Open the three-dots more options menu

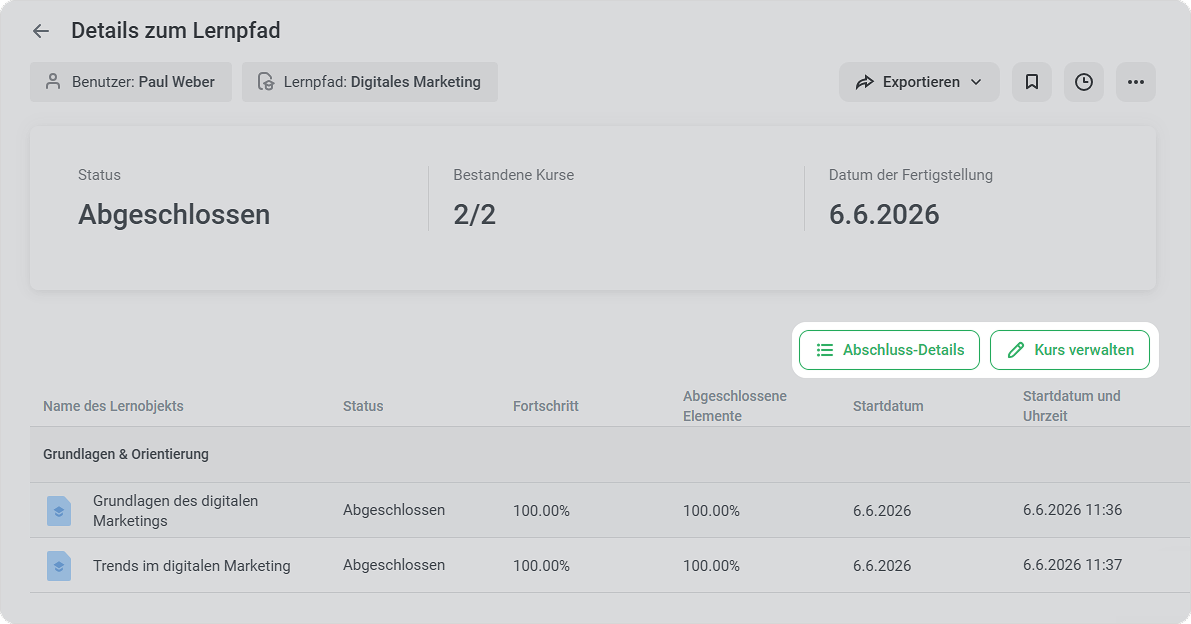point(1136,82)
